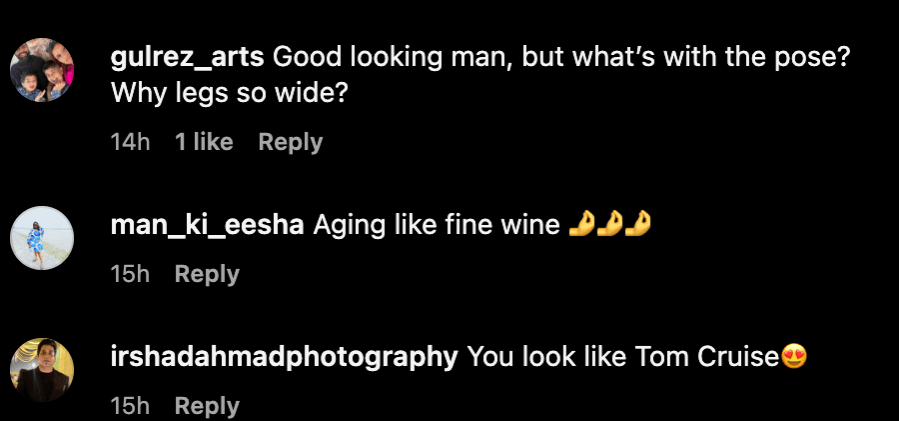View who liked via '1 like'
Viewport: 899px width, 421px height.
point(204,142)
